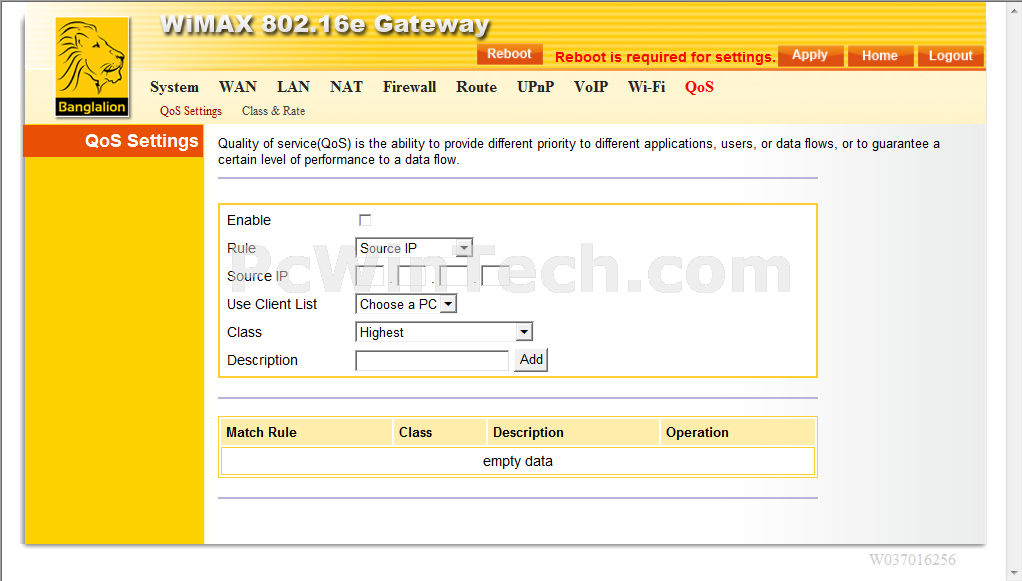Open the Class dropdown set to Highest
Image resolution: width=1022 pixels, height=581 pixels.
[x=444, y=332]
